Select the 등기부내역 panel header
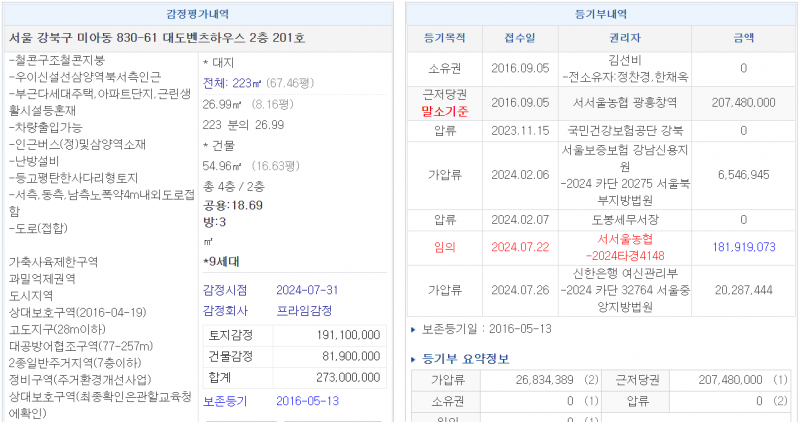The height and width of the screenshot is (422, 800). click(601, 14)
